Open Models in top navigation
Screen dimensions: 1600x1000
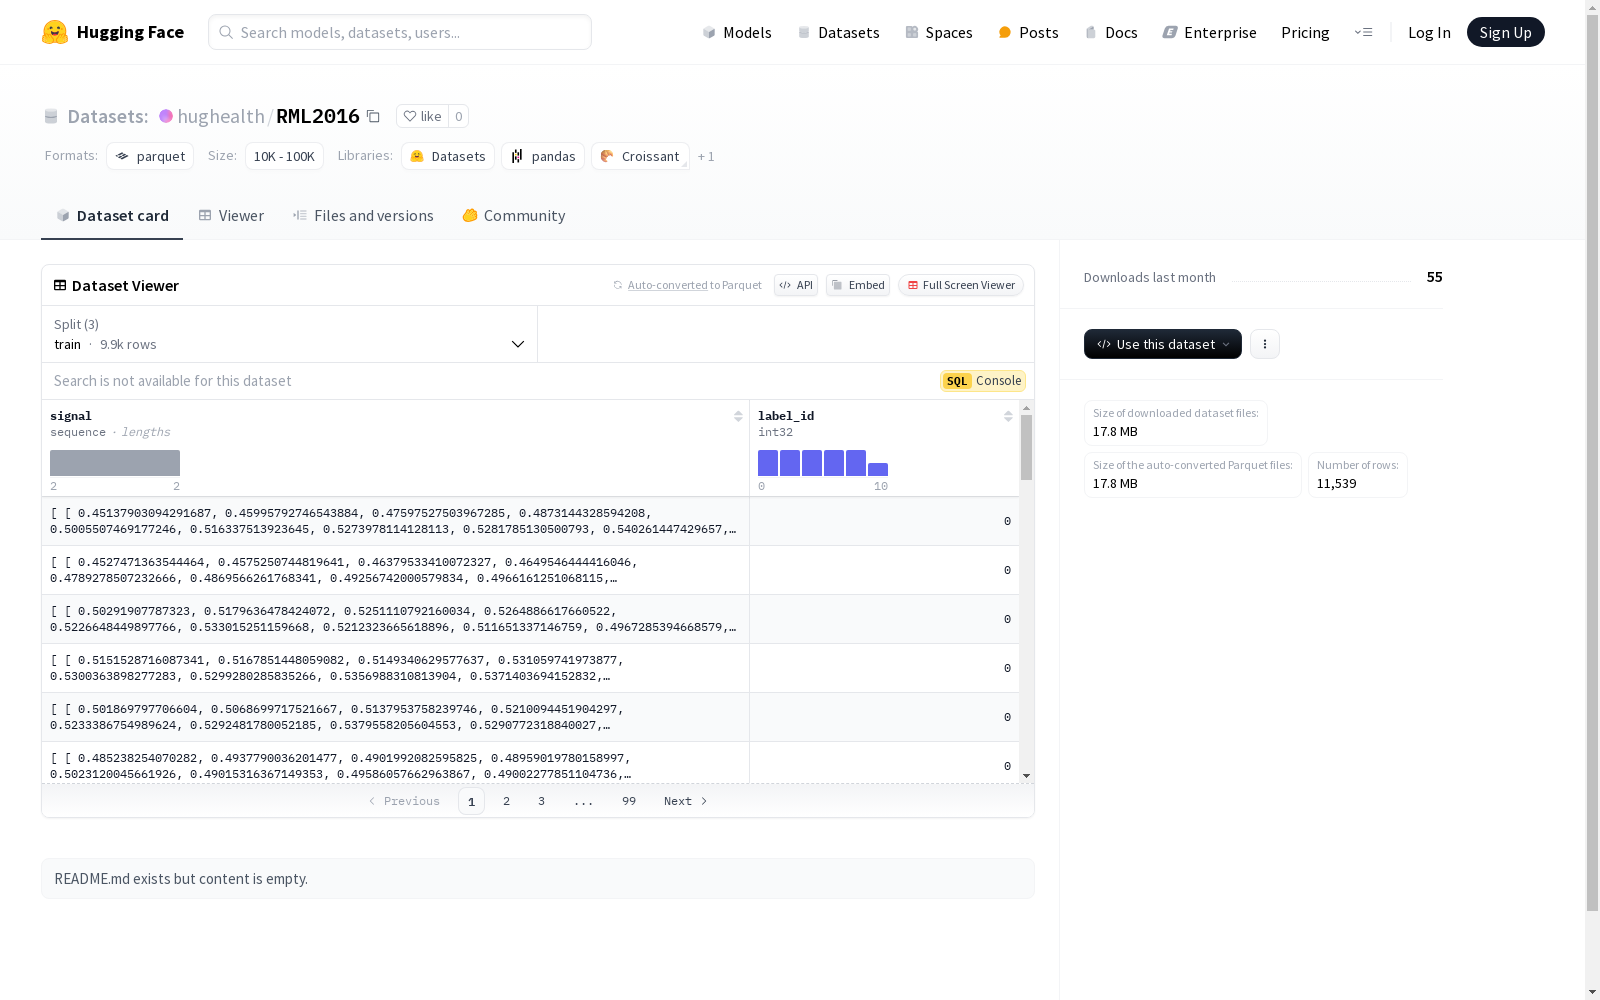[737, 32]
